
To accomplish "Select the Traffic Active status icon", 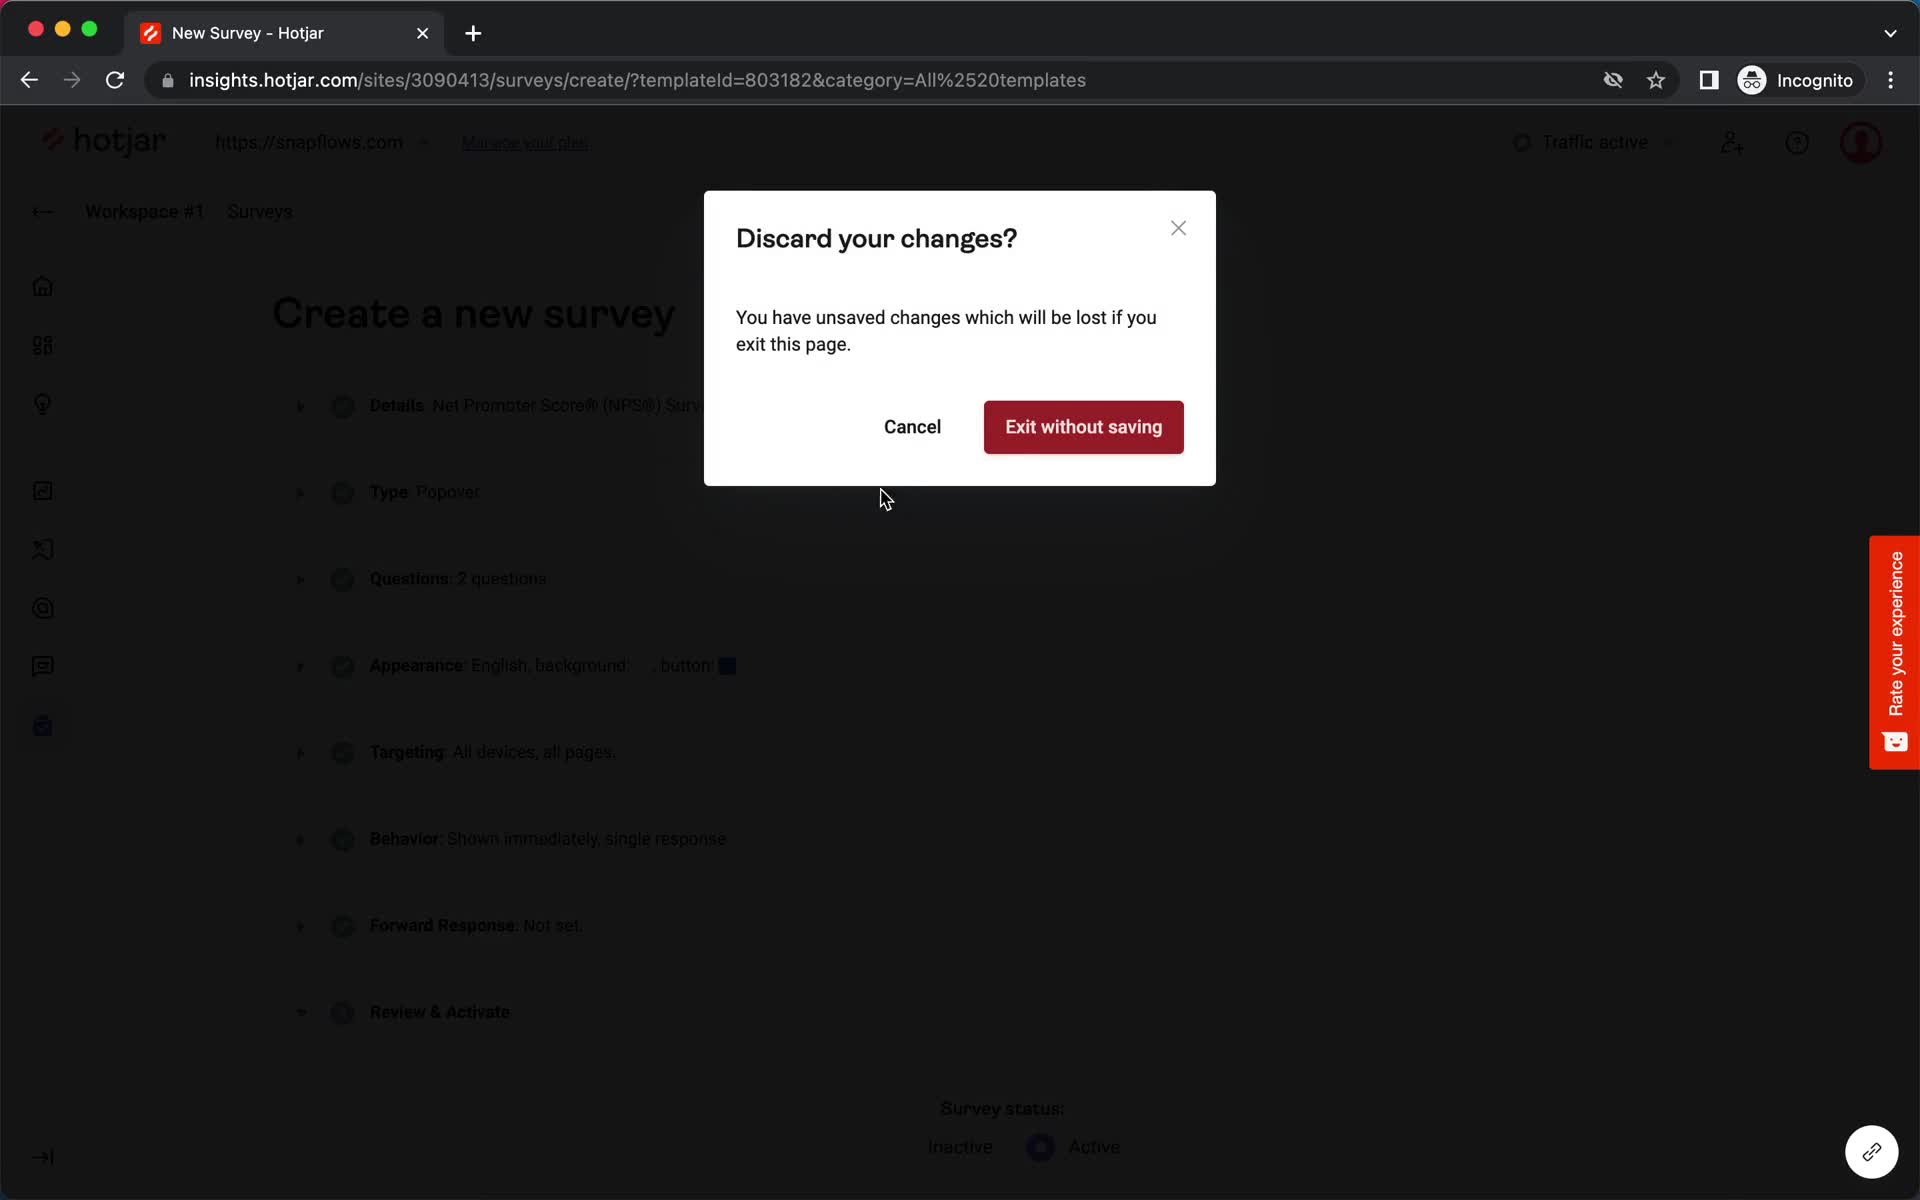I will 1521,142.
